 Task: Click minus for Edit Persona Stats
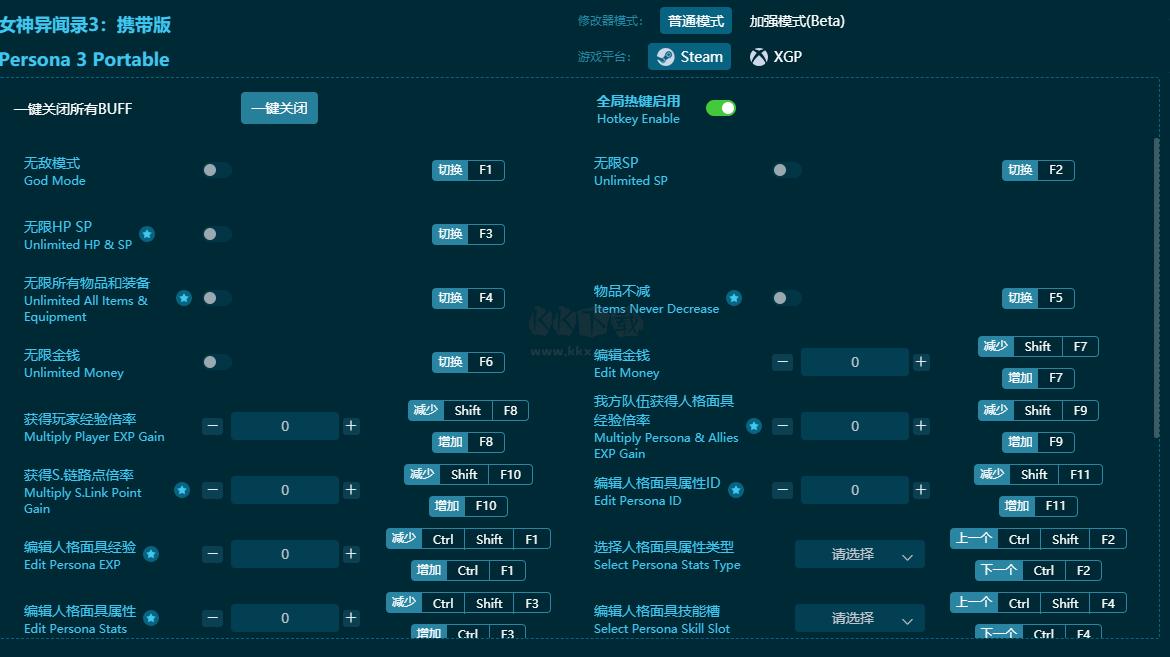click(213, 618)
